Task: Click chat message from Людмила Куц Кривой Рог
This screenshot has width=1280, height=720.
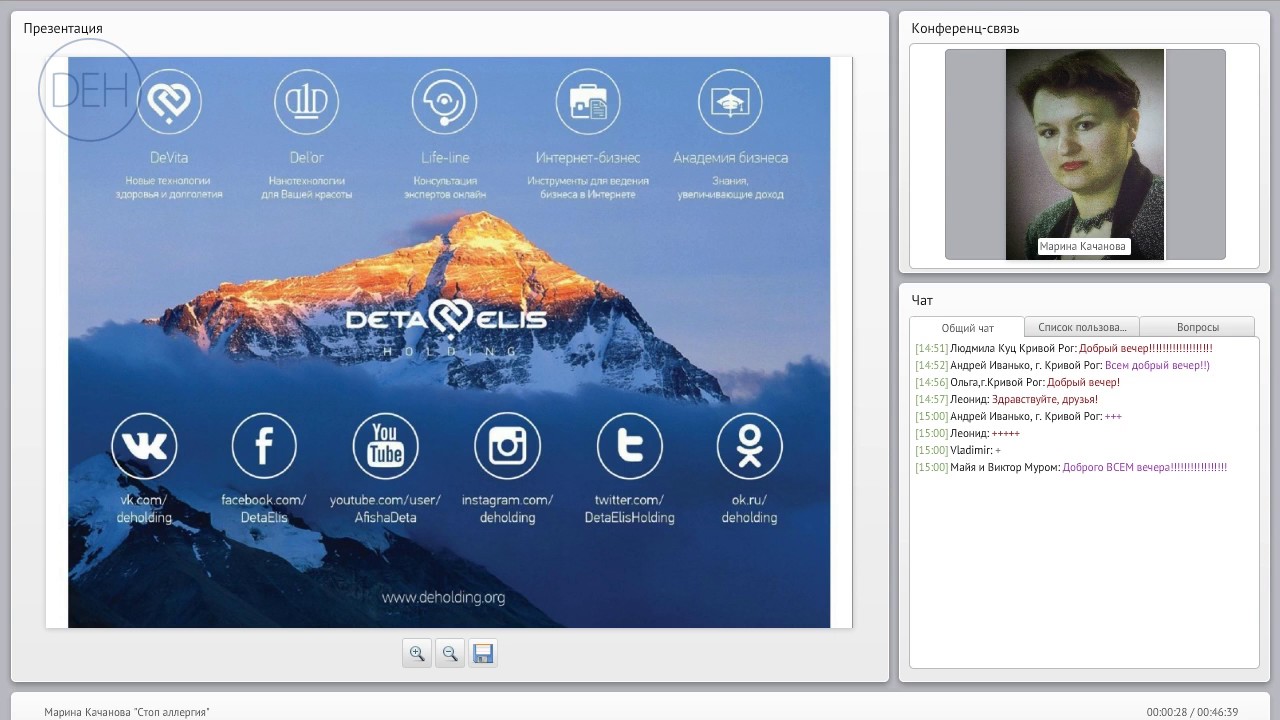Action: (x=1064, y=348)
